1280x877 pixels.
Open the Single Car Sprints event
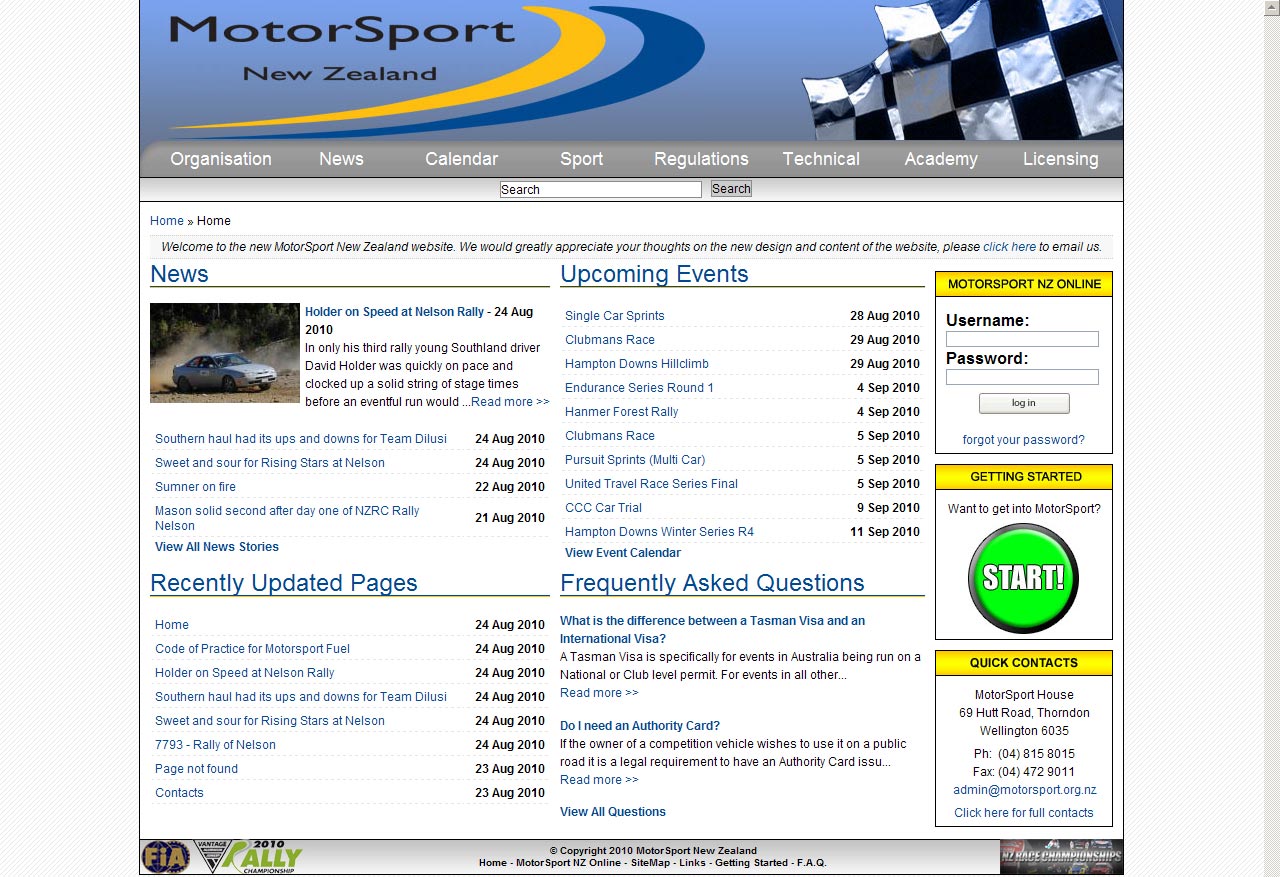click(x=615, y=316)
